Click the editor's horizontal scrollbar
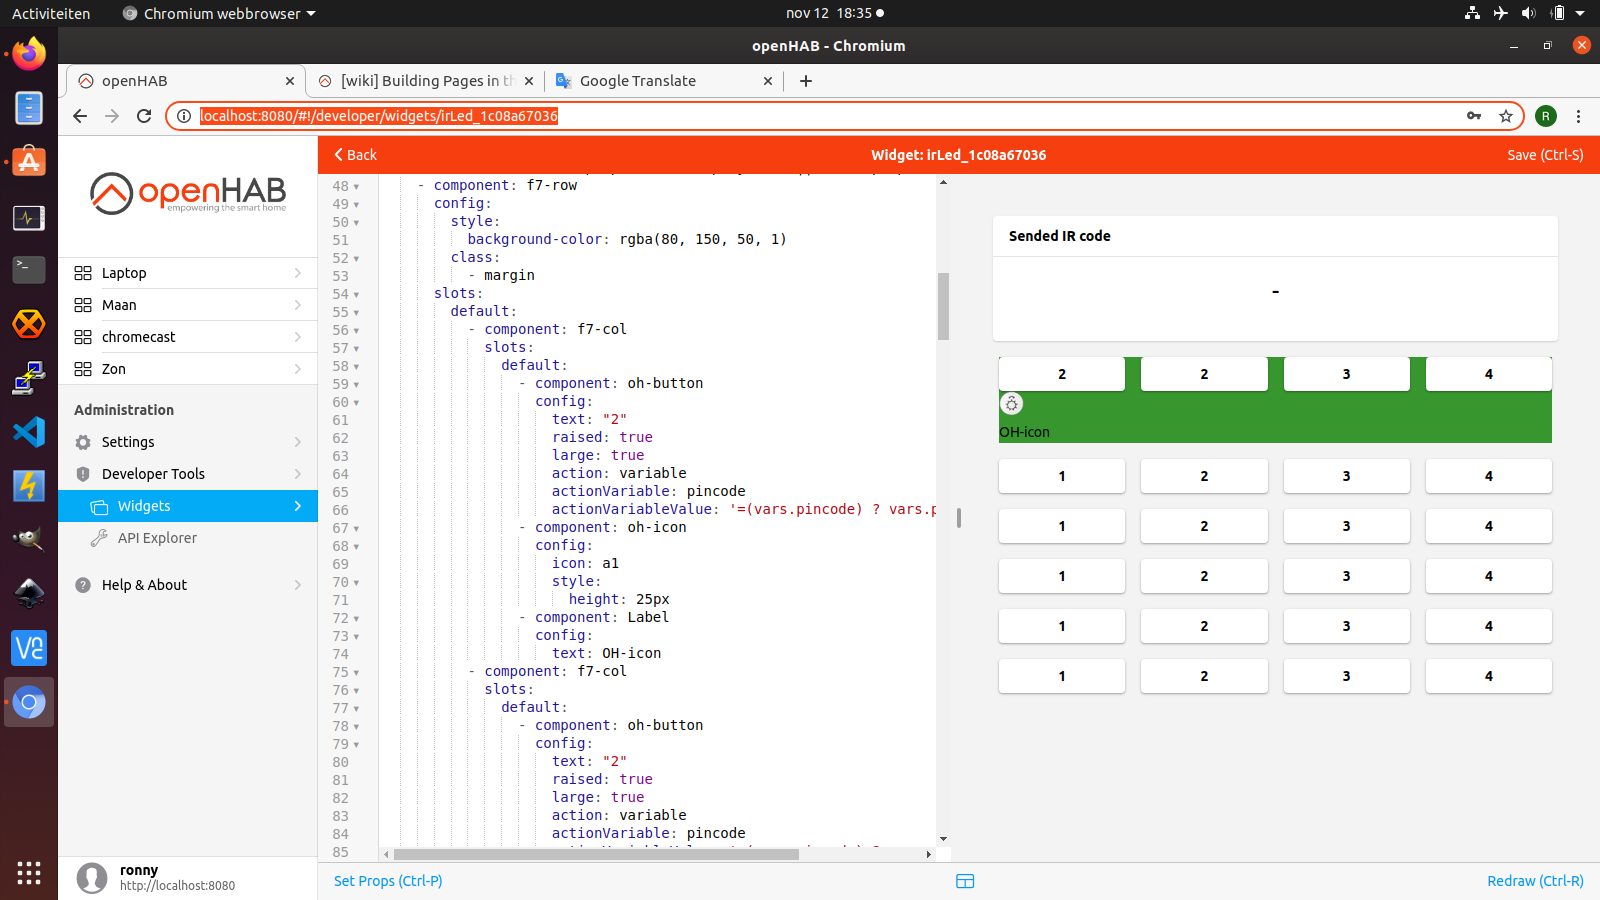This screenshot has height=900, width=1600. (596, 854)
